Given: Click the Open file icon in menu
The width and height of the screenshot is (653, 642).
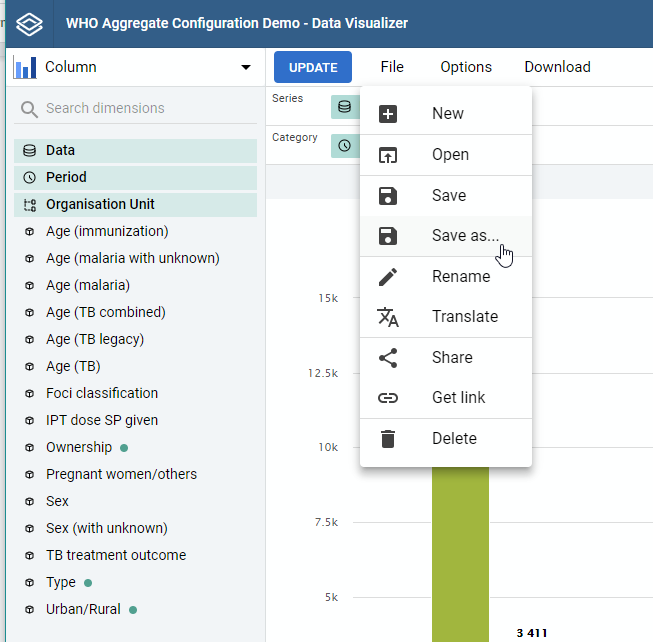Looking at the screenshot, I should (x=388, y=155).
